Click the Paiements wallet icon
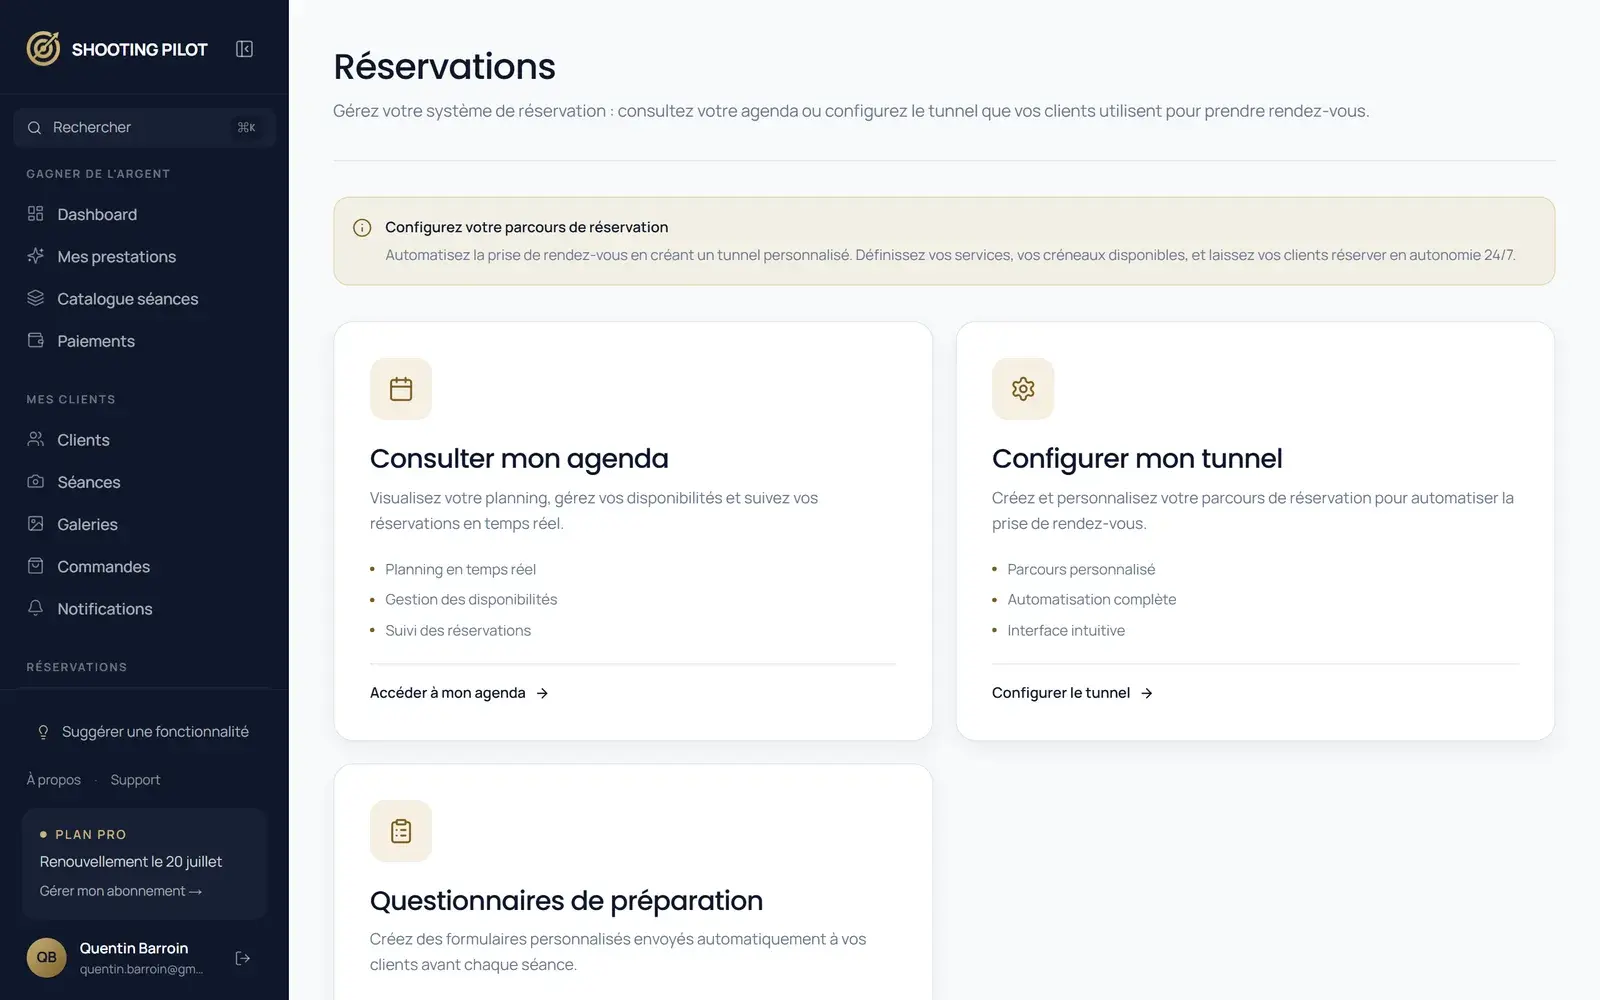 pos(36,340)
